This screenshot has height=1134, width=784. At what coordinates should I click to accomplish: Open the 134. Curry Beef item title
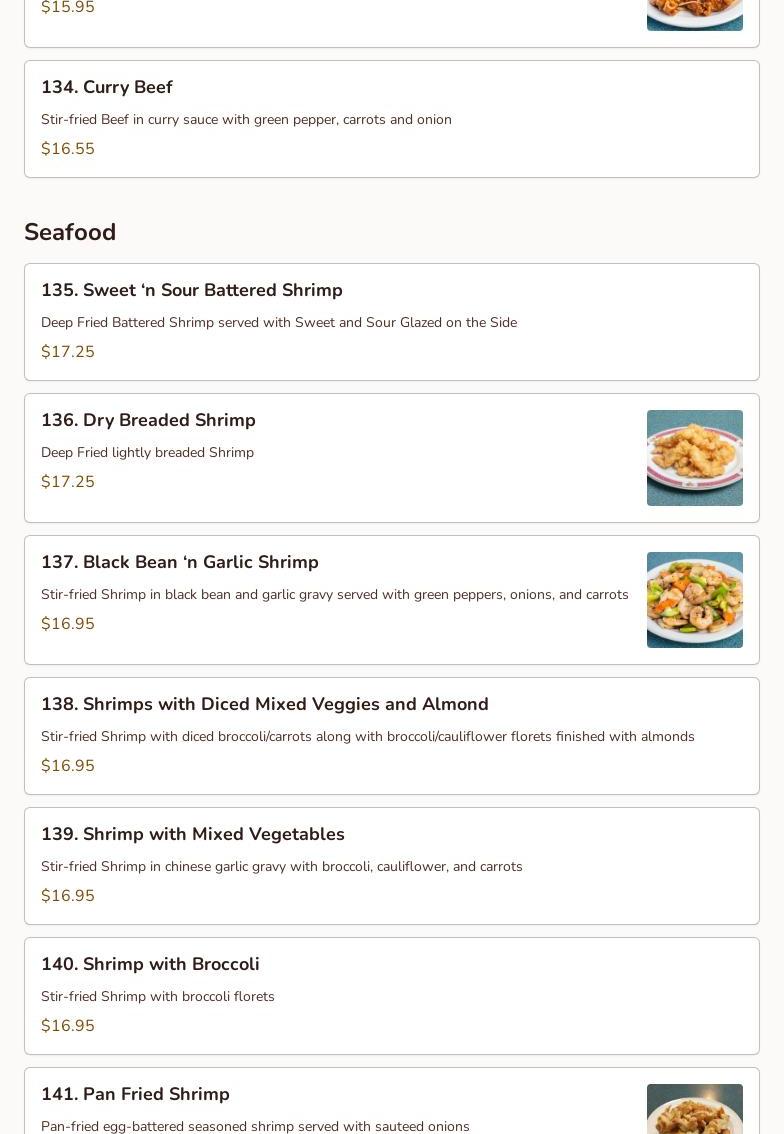107,88
